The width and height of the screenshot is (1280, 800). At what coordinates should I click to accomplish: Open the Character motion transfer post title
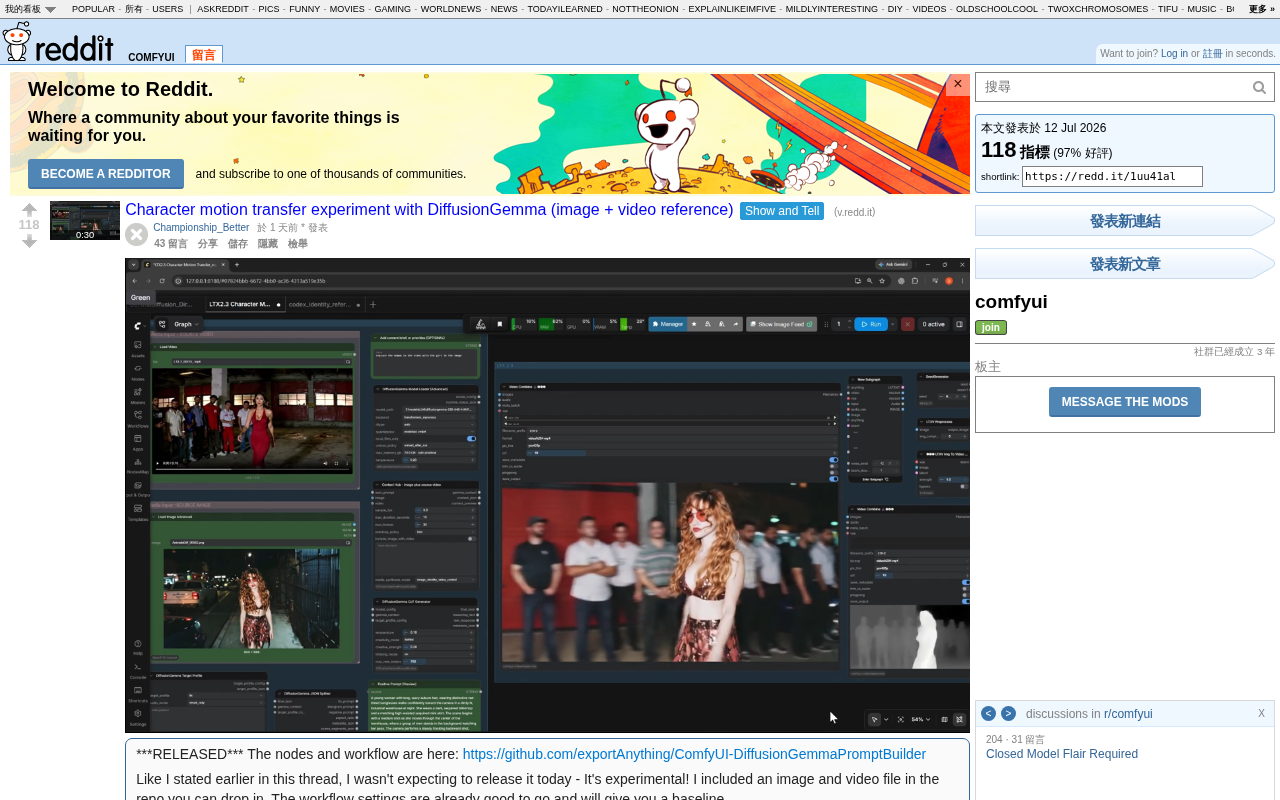click(x=429, y=210)
